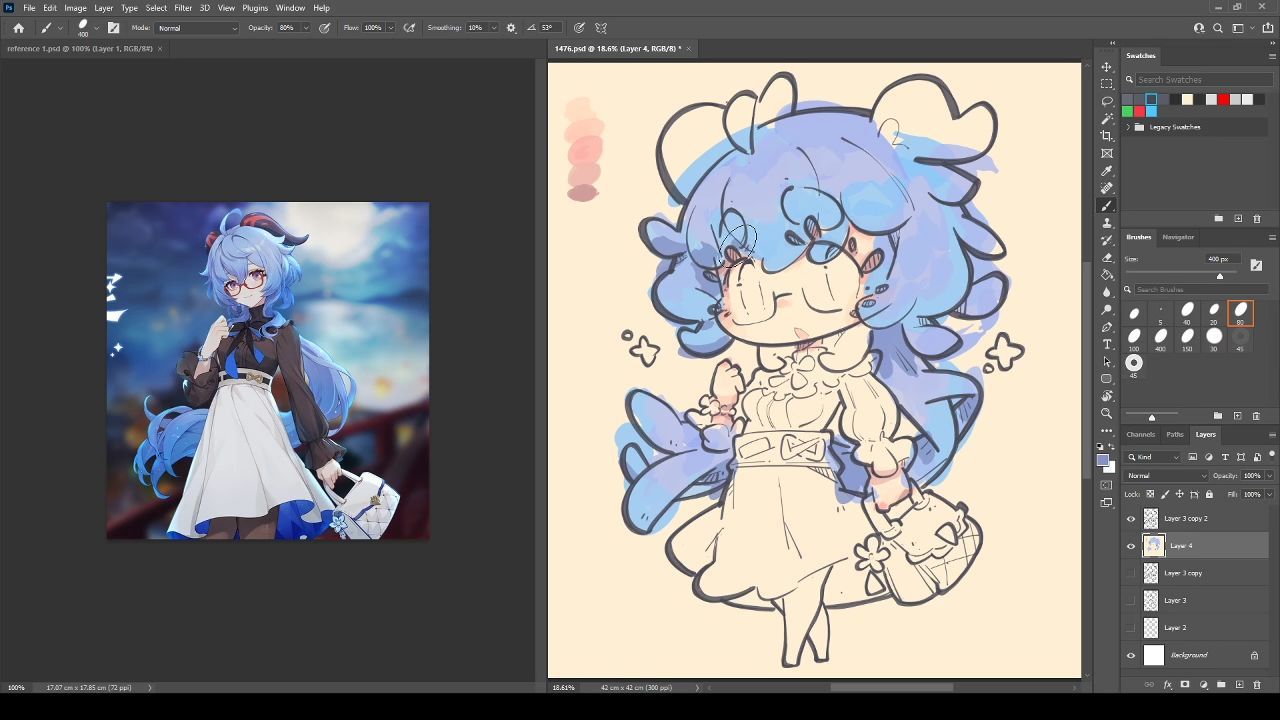Select the Magic Wand tool
Screen dimensions: 1280x720
click(1107, 119)
